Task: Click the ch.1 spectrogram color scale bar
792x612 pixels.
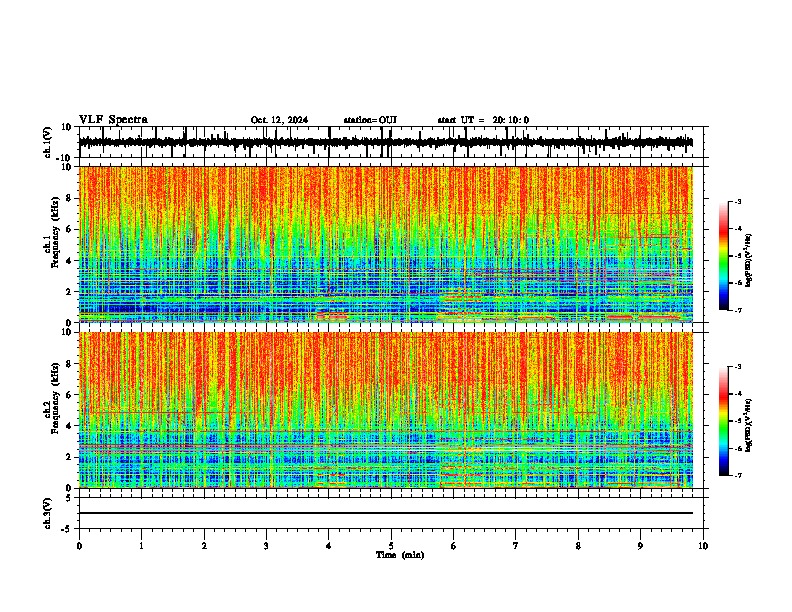Action: (x=723, y=256)
